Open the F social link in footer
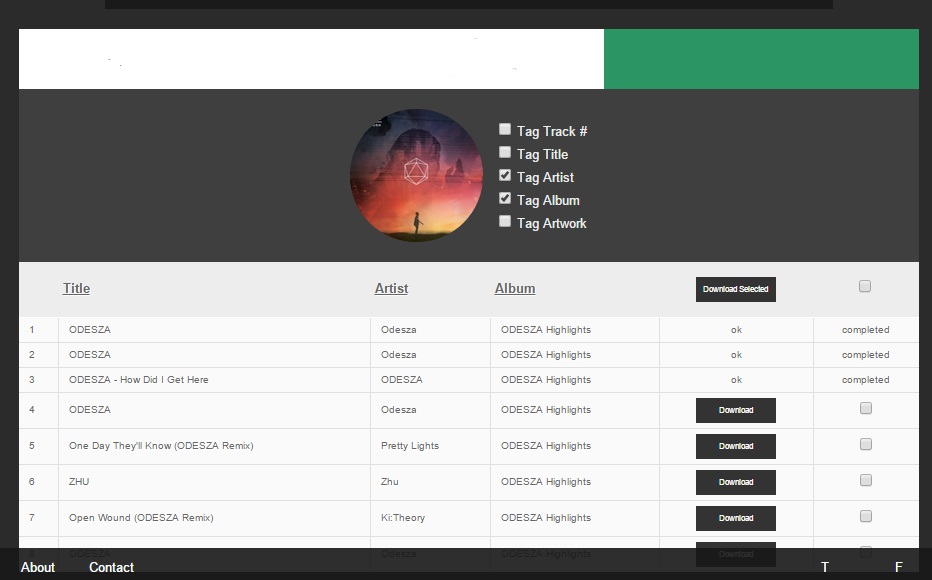 899,568
